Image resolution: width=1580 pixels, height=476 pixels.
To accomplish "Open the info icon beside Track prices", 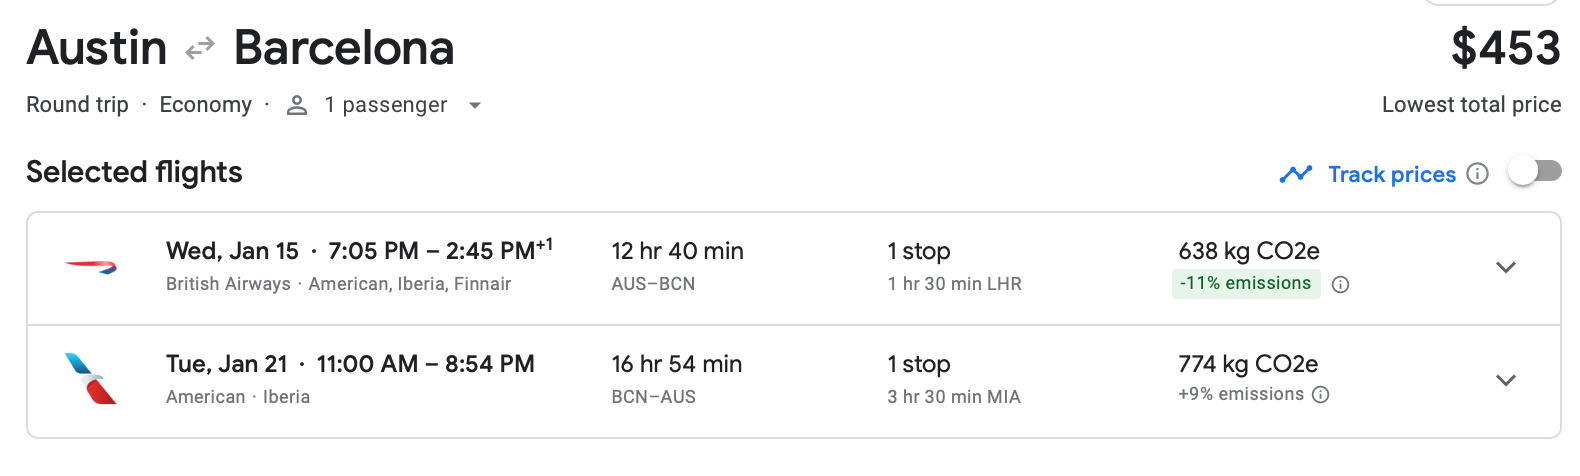I will click(1477, 174).
